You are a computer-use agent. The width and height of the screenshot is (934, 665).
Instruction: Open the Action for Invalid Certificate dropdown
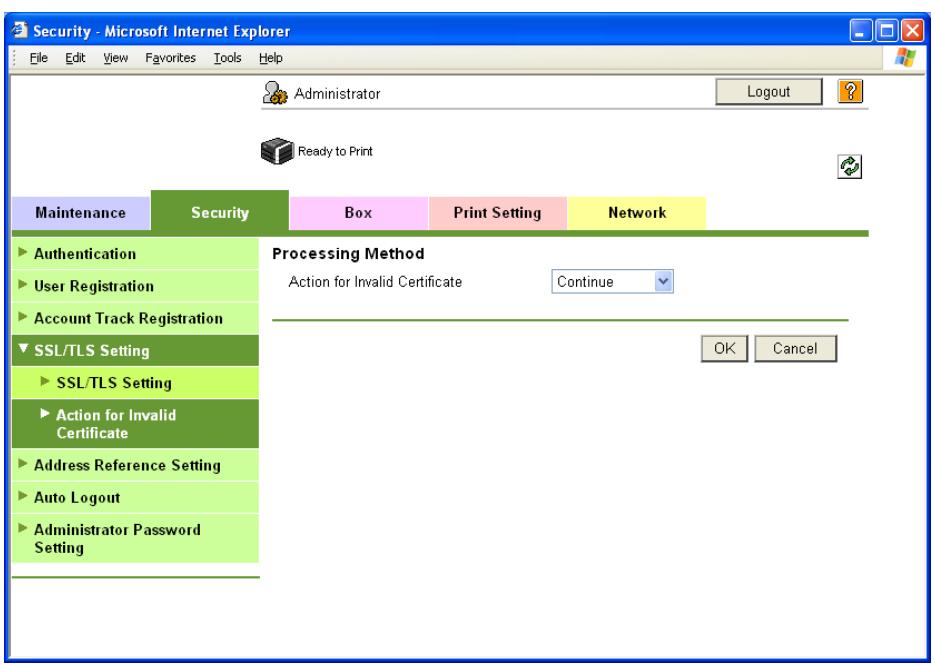click(x=612, y=281)
